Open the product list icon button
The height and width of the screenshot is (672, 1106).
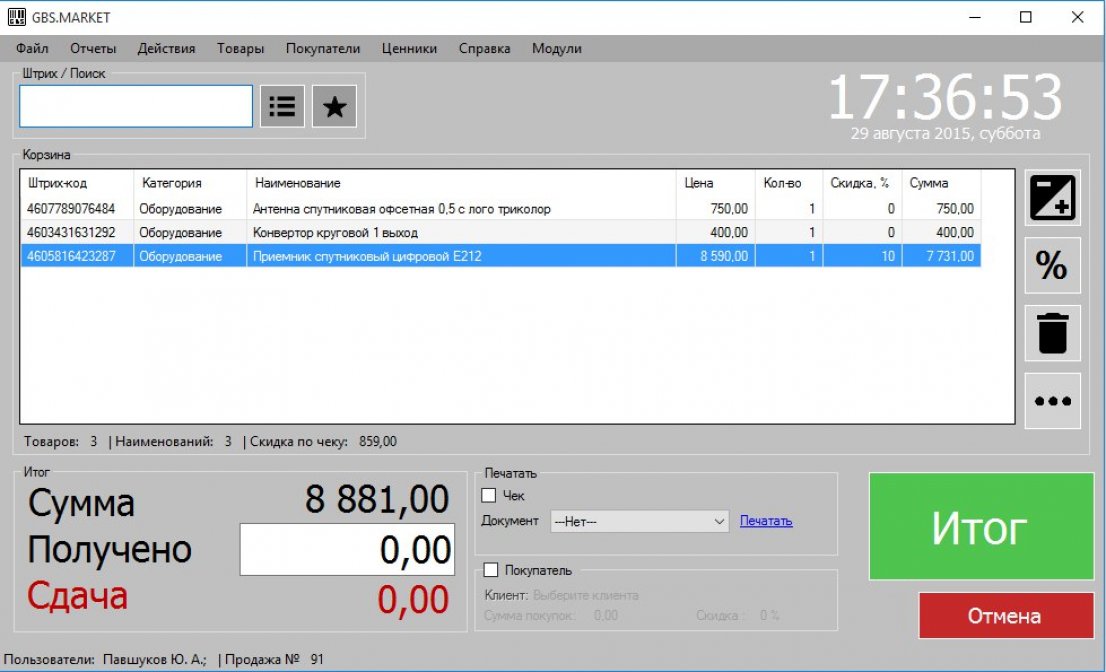pyautogui.click(x=282, y=106)
